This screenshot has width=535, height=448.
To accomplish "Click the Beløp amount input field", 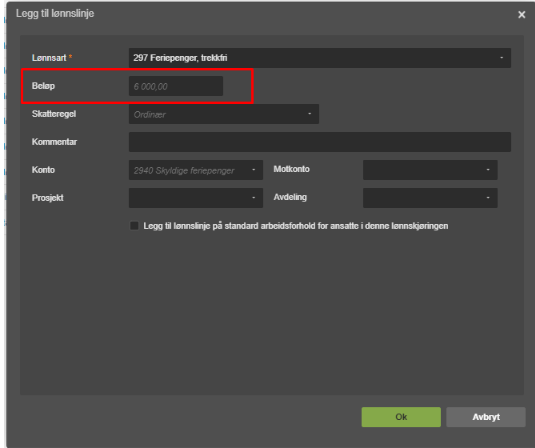I will (x=176, y=86).
